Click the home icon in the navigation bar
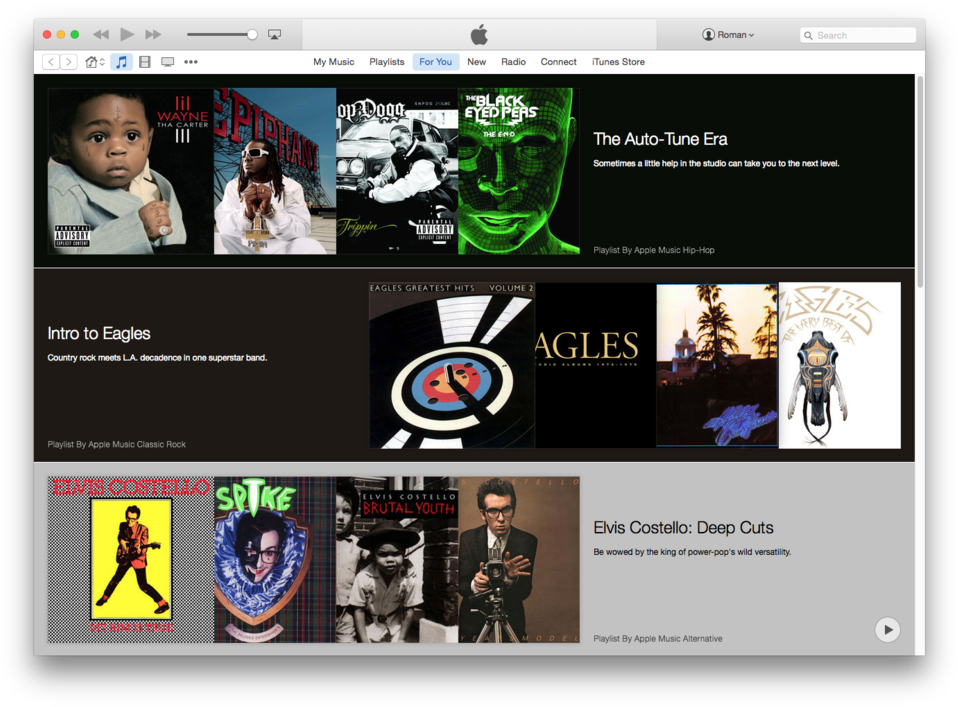The image size is (958, 707). tap(89, 61)
